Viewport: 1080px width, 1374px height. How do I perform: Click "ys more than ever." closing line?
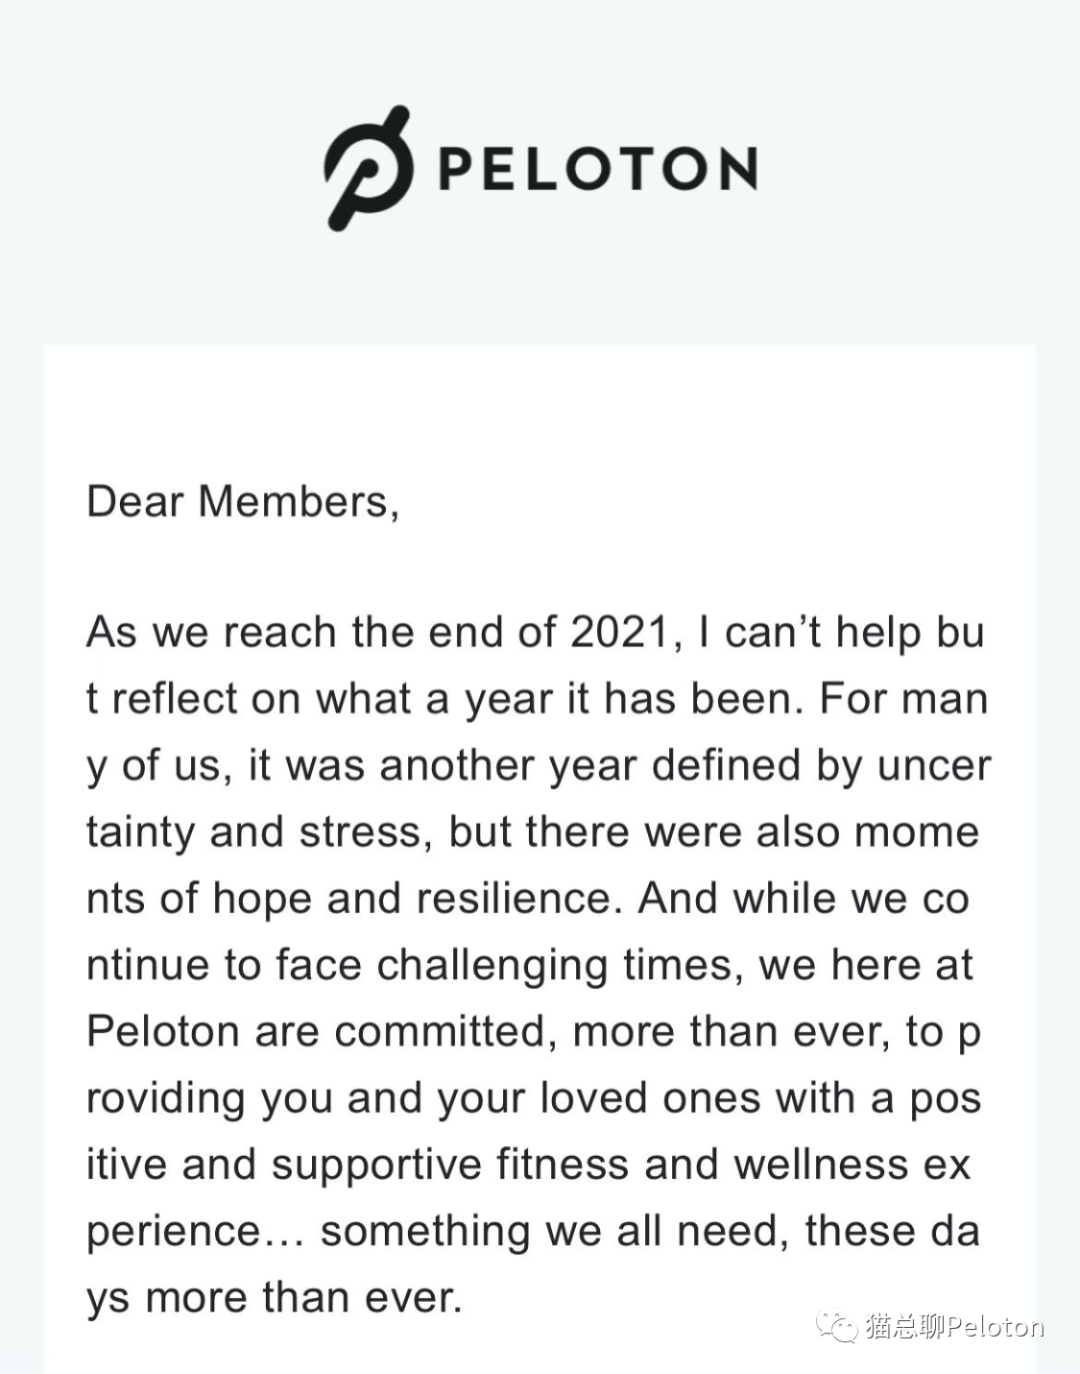(274, 1298)
